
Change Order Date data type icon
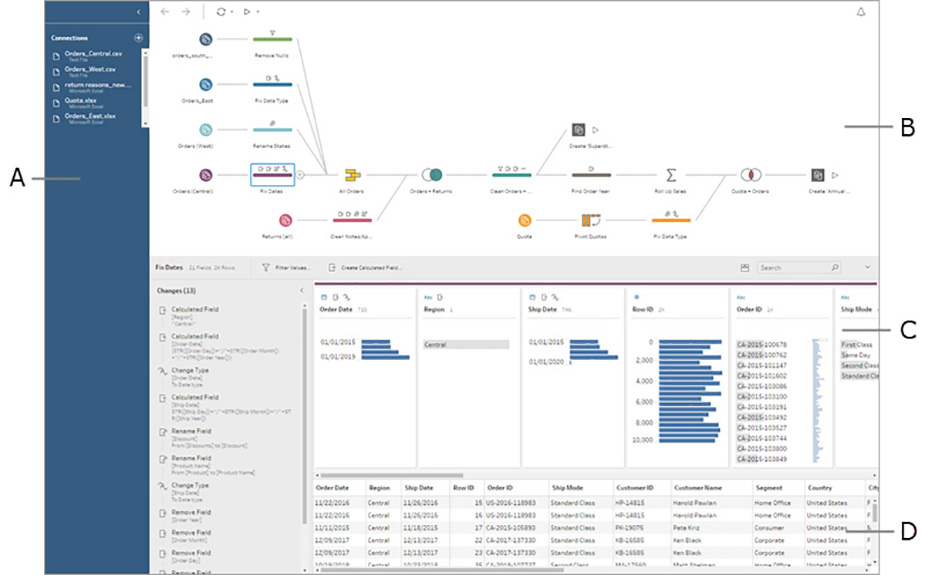coord(324,297)
